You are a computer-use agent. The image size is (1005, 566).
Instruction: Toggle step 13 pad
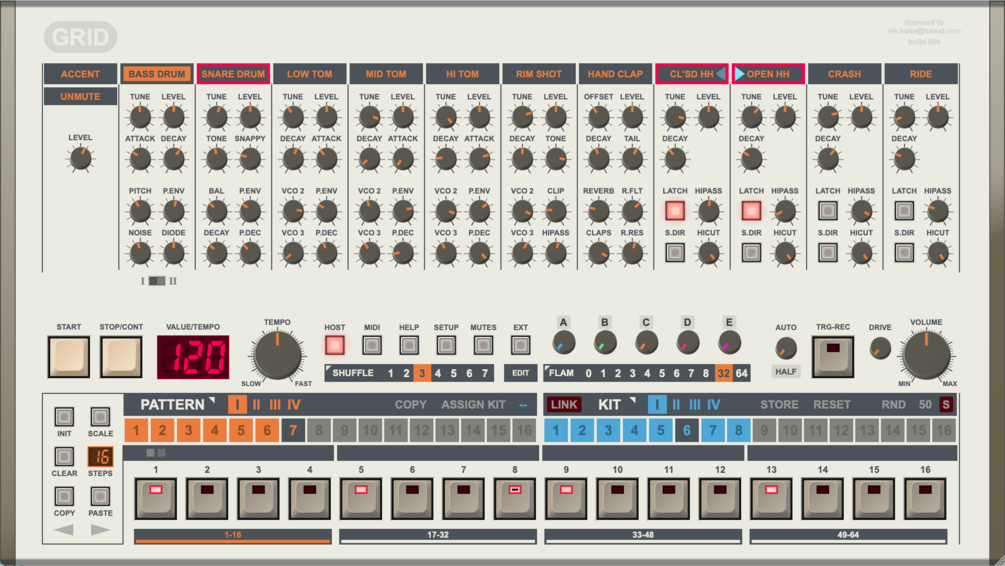click(x=771, y=498)
